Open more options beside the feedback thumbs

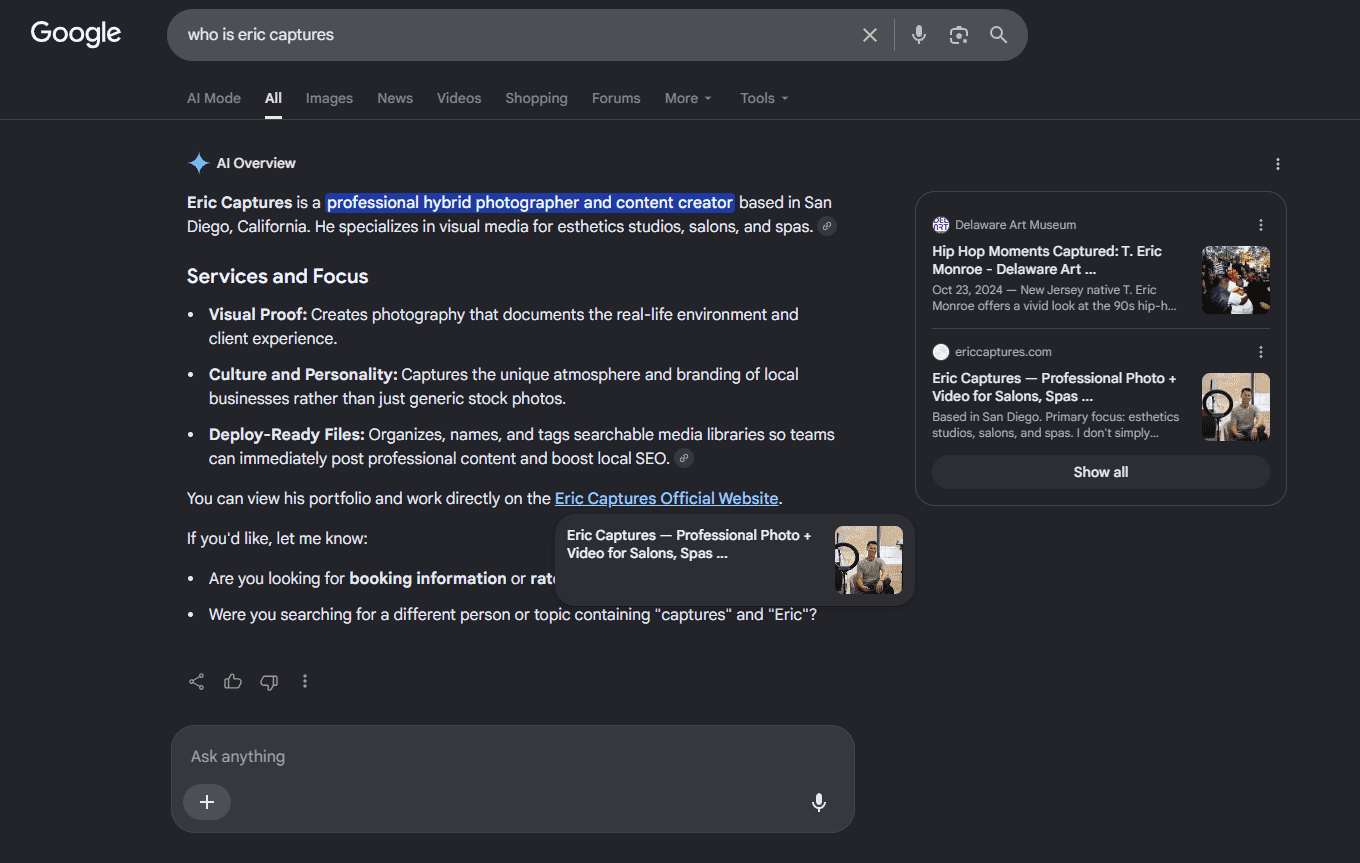point(305,682)
